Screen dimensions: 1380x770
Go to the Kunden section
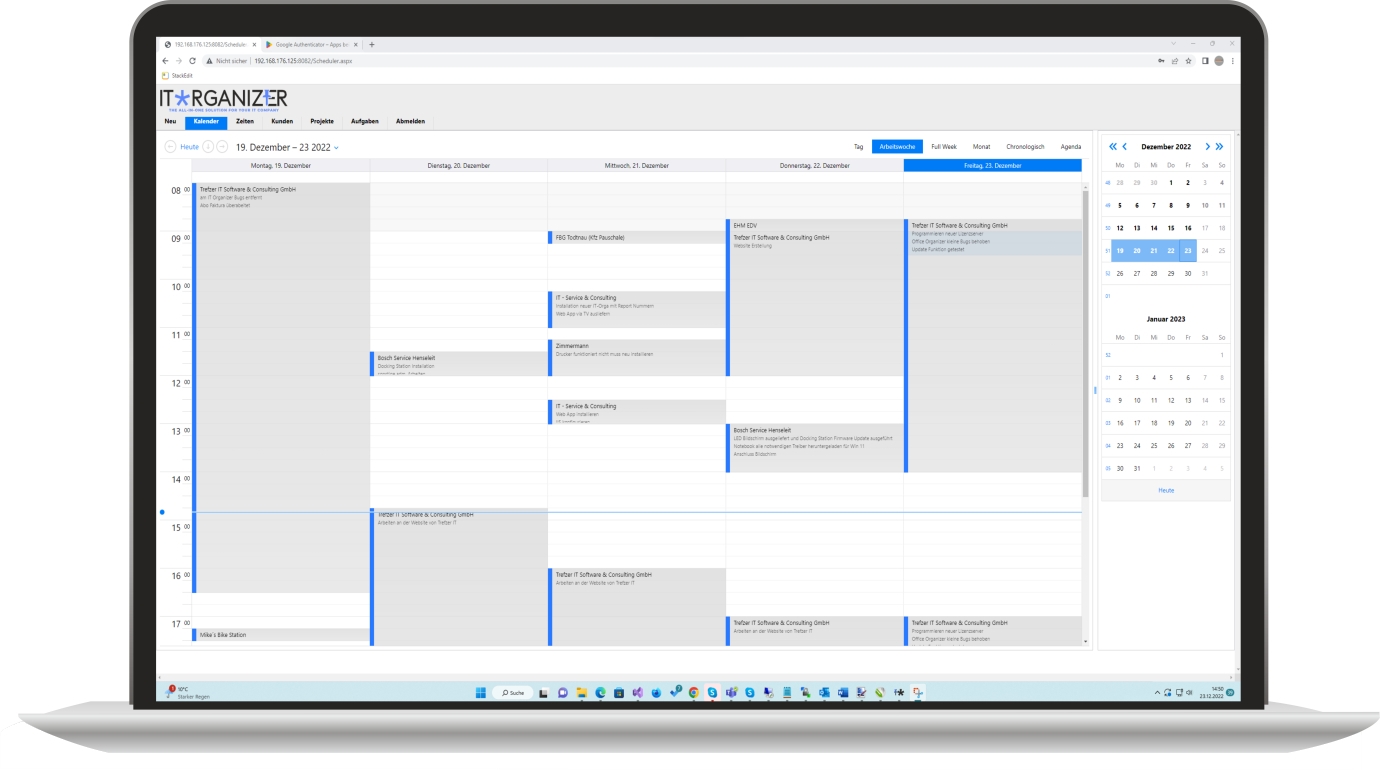point(282,121)
